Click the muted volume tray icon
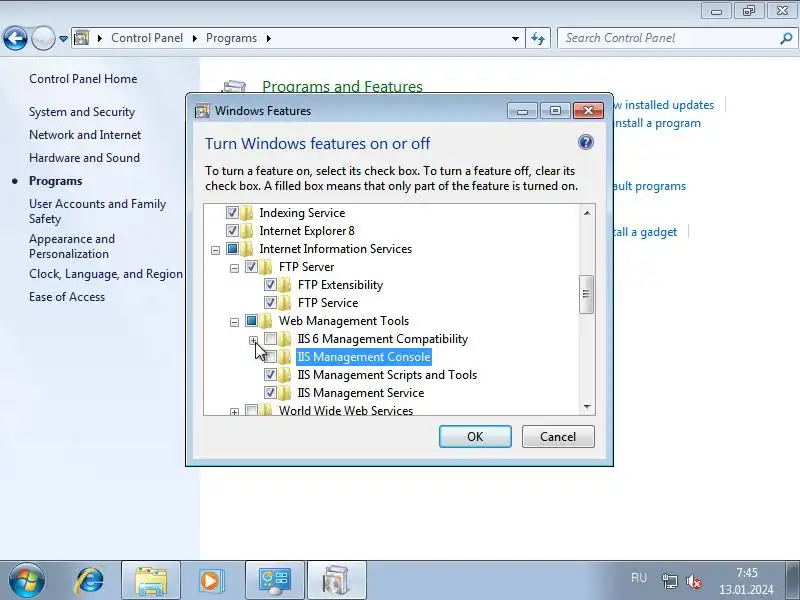 (693, 581)
